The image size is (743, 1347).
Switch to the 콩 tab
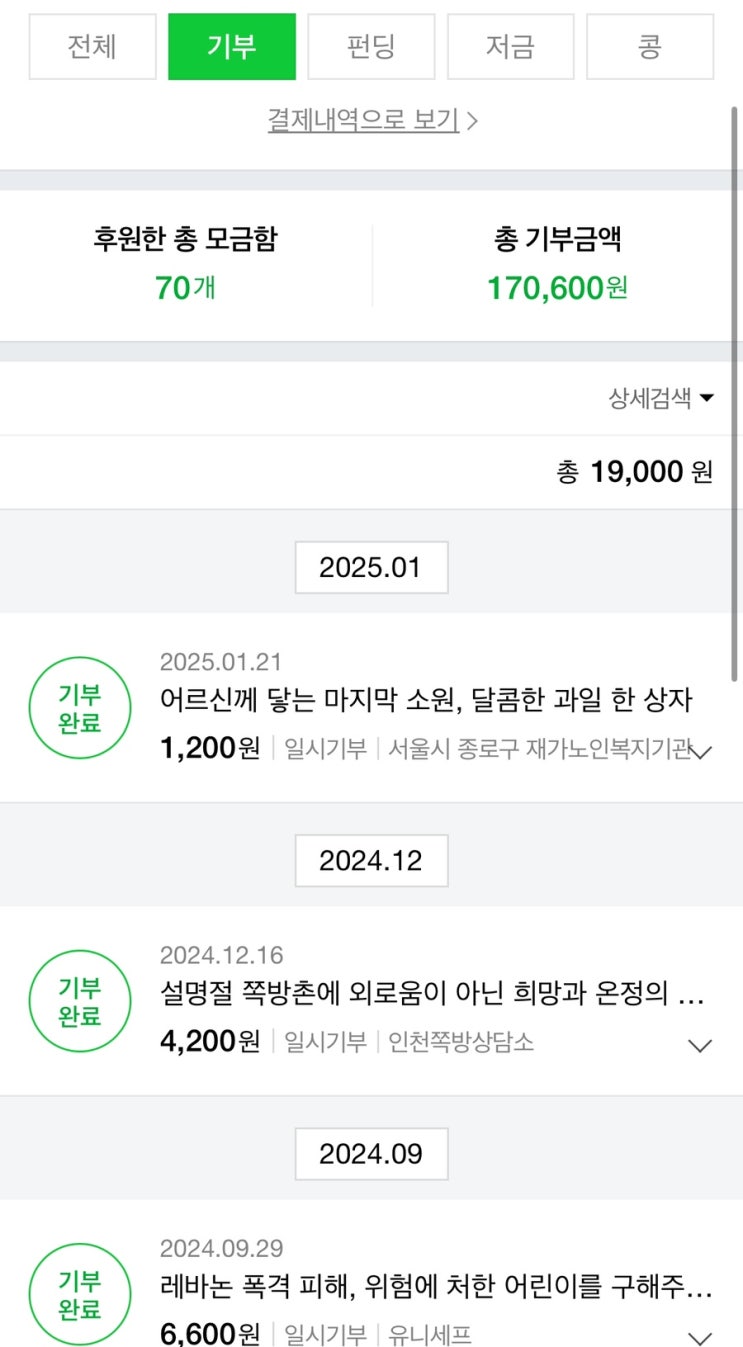point(650,47)
